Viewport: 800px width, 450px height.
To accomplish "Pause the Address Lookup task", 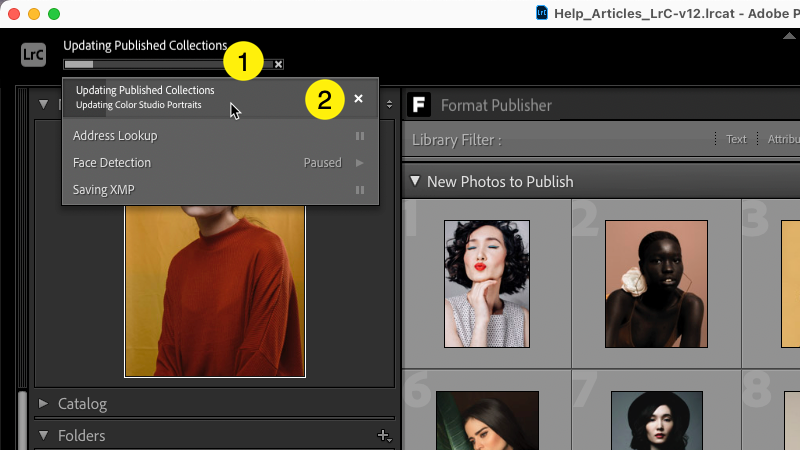I will (x=359, y=136).
